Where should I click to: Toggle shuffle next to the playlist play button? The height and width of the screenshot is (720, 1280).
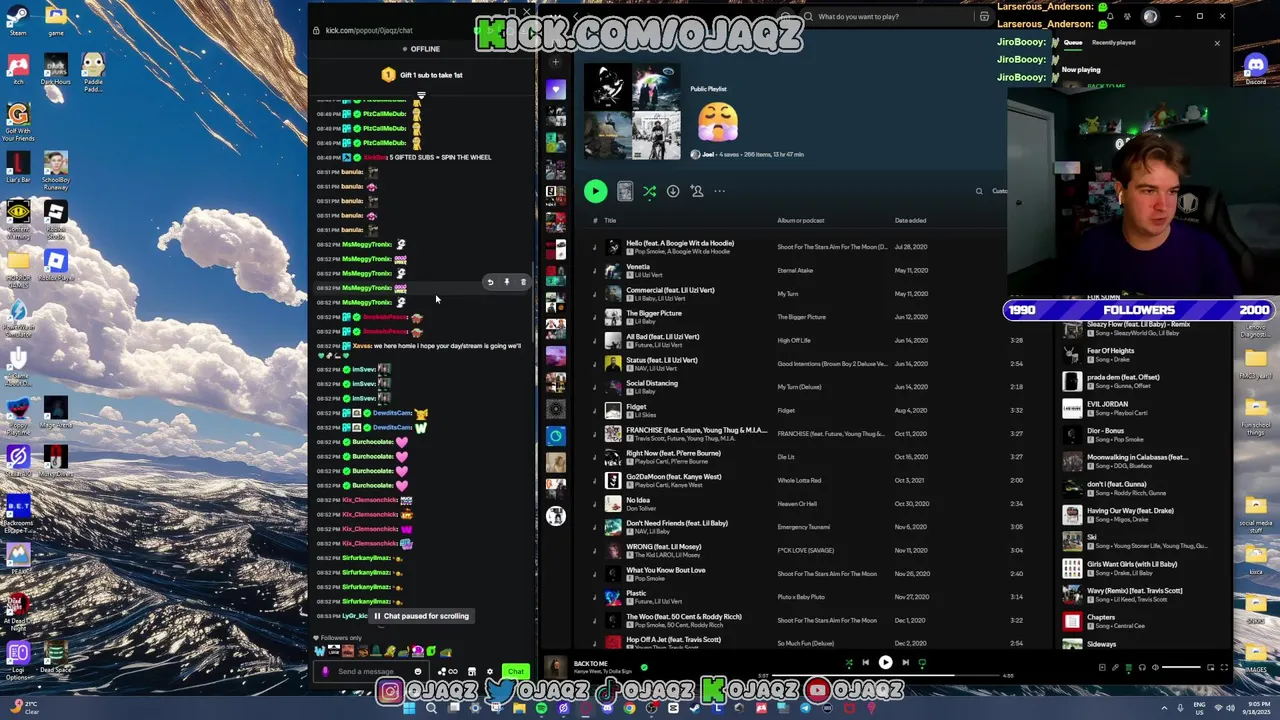click(649, 191)
